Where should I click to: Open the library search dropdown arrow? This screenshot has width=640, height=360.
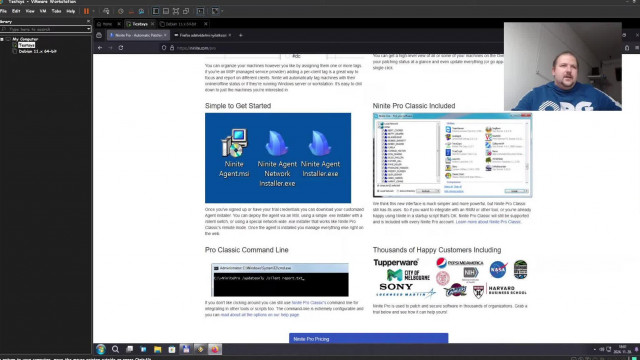click(89, 29)
